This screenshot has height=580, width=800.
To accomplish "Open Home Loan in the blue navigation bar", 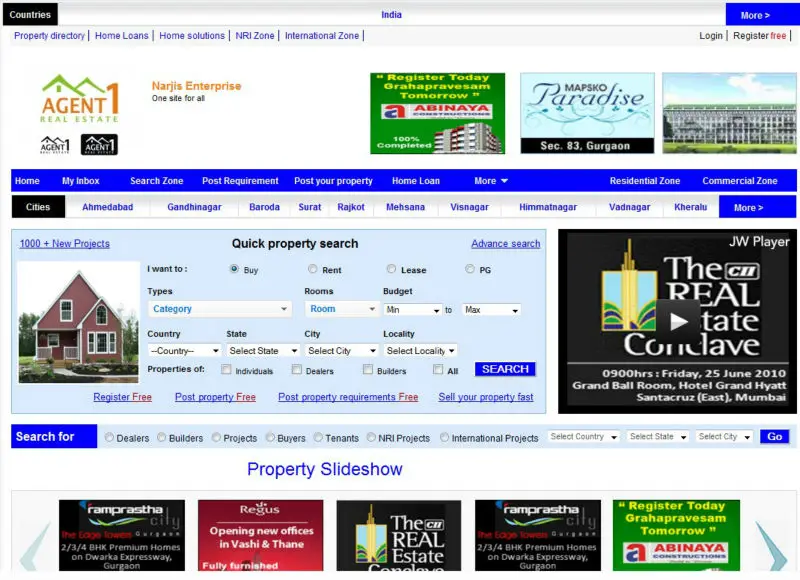I will [416, 181].
